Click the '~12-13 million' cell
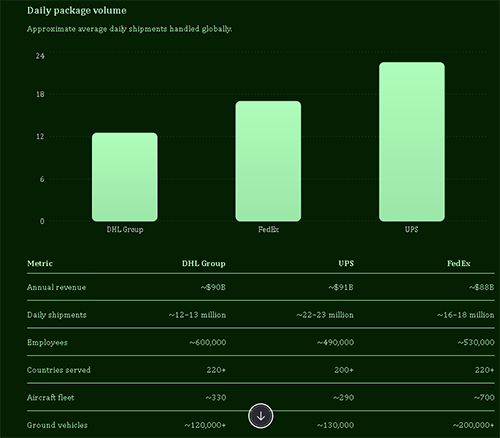This screenshot has height=438, width=500. coord(197,315)
